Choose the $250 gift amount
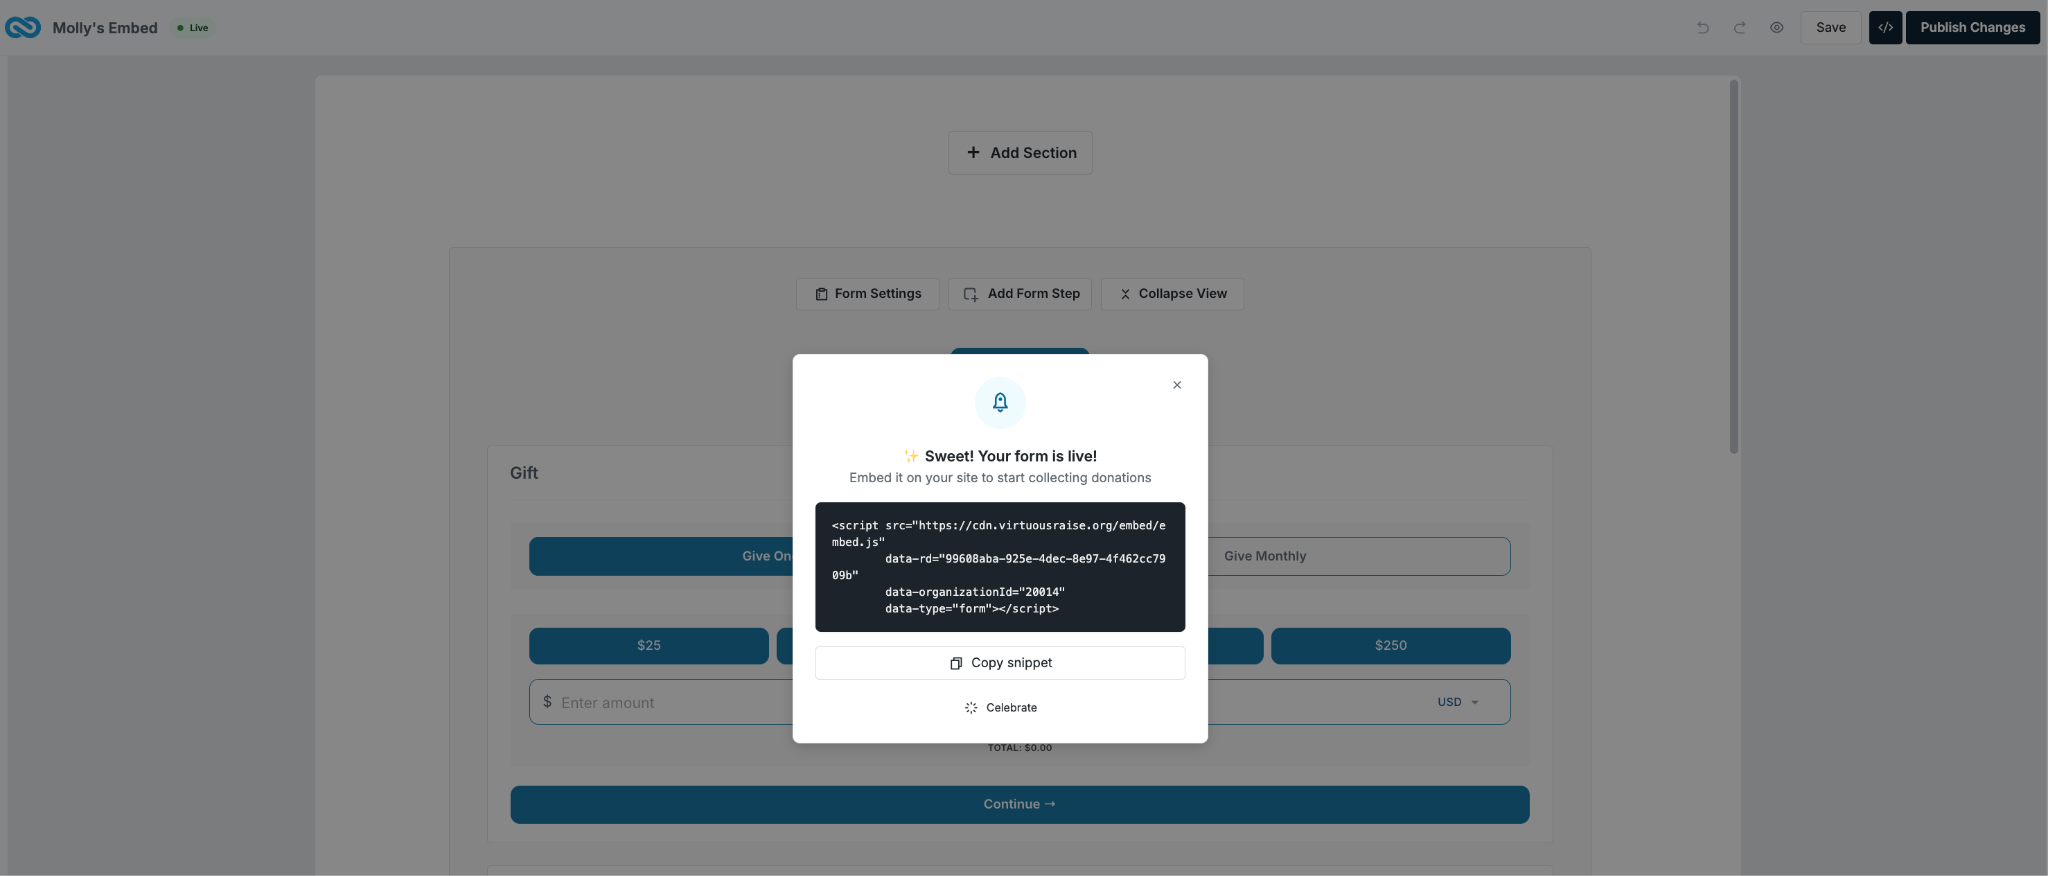Viewport: 2048px width, 876px height. 1391,646
